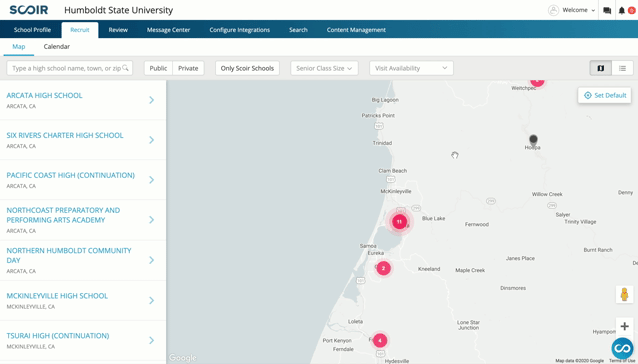Focus the high school search field
This screenshot has width=638, height=364.
click(70, 68)
